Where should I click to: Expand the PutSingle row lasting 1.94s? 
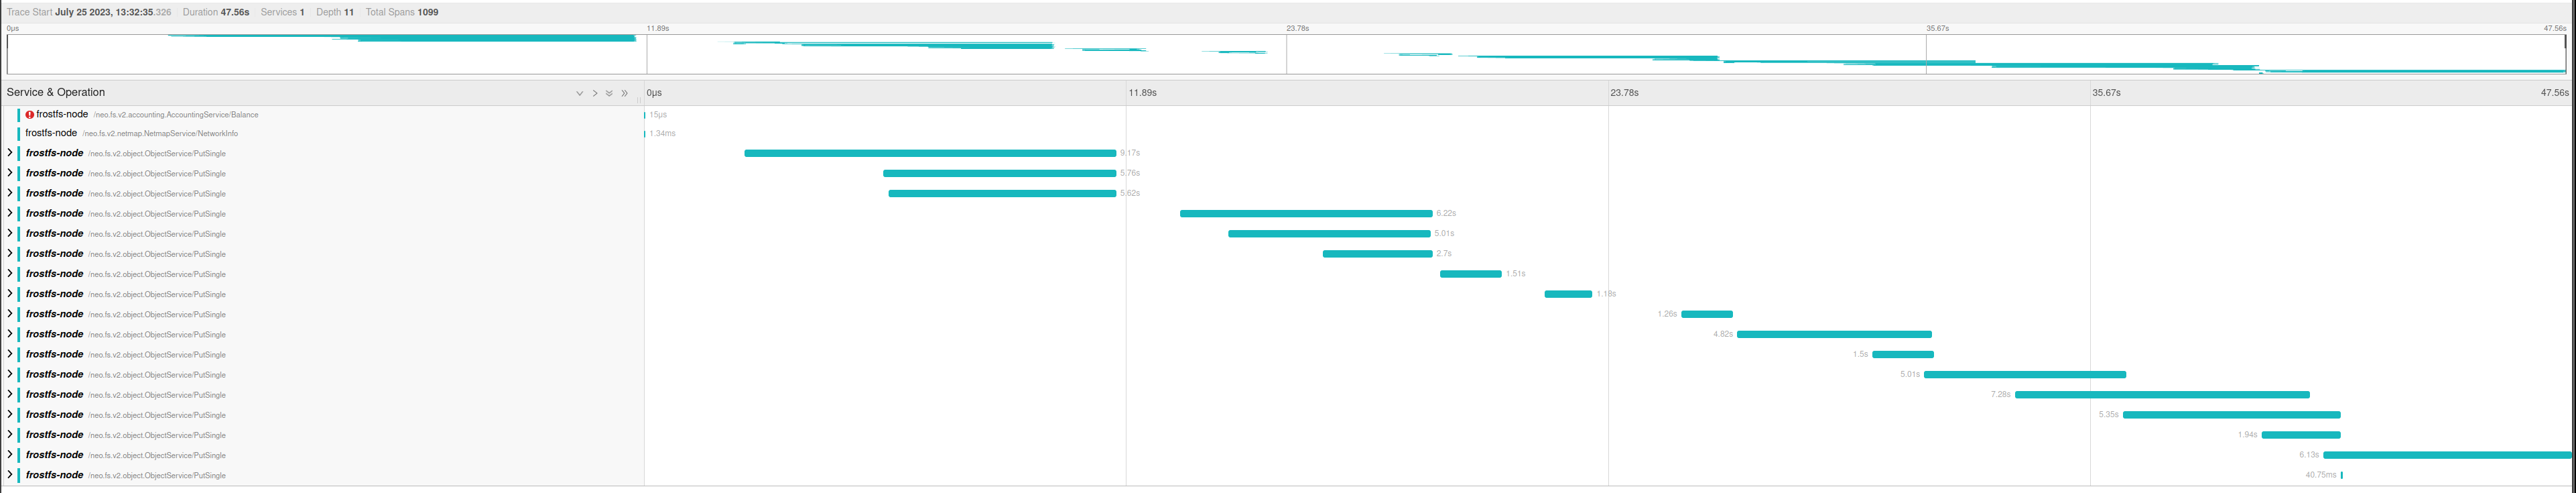tap(10, 434)
